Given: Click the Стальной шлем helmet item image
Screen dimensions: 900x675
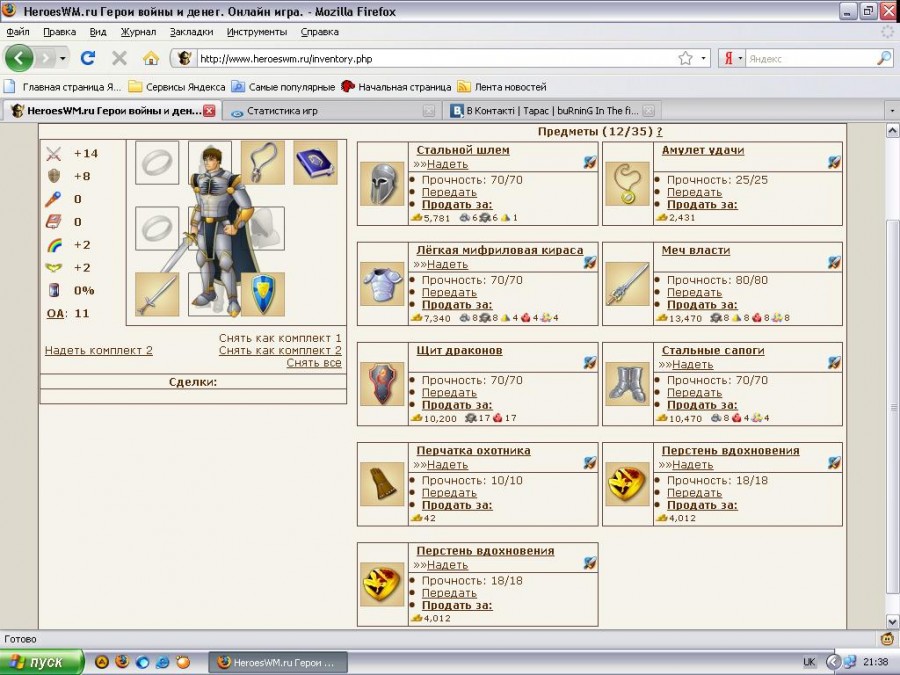Looking at the screenshot, I should (x=382, y=184).
